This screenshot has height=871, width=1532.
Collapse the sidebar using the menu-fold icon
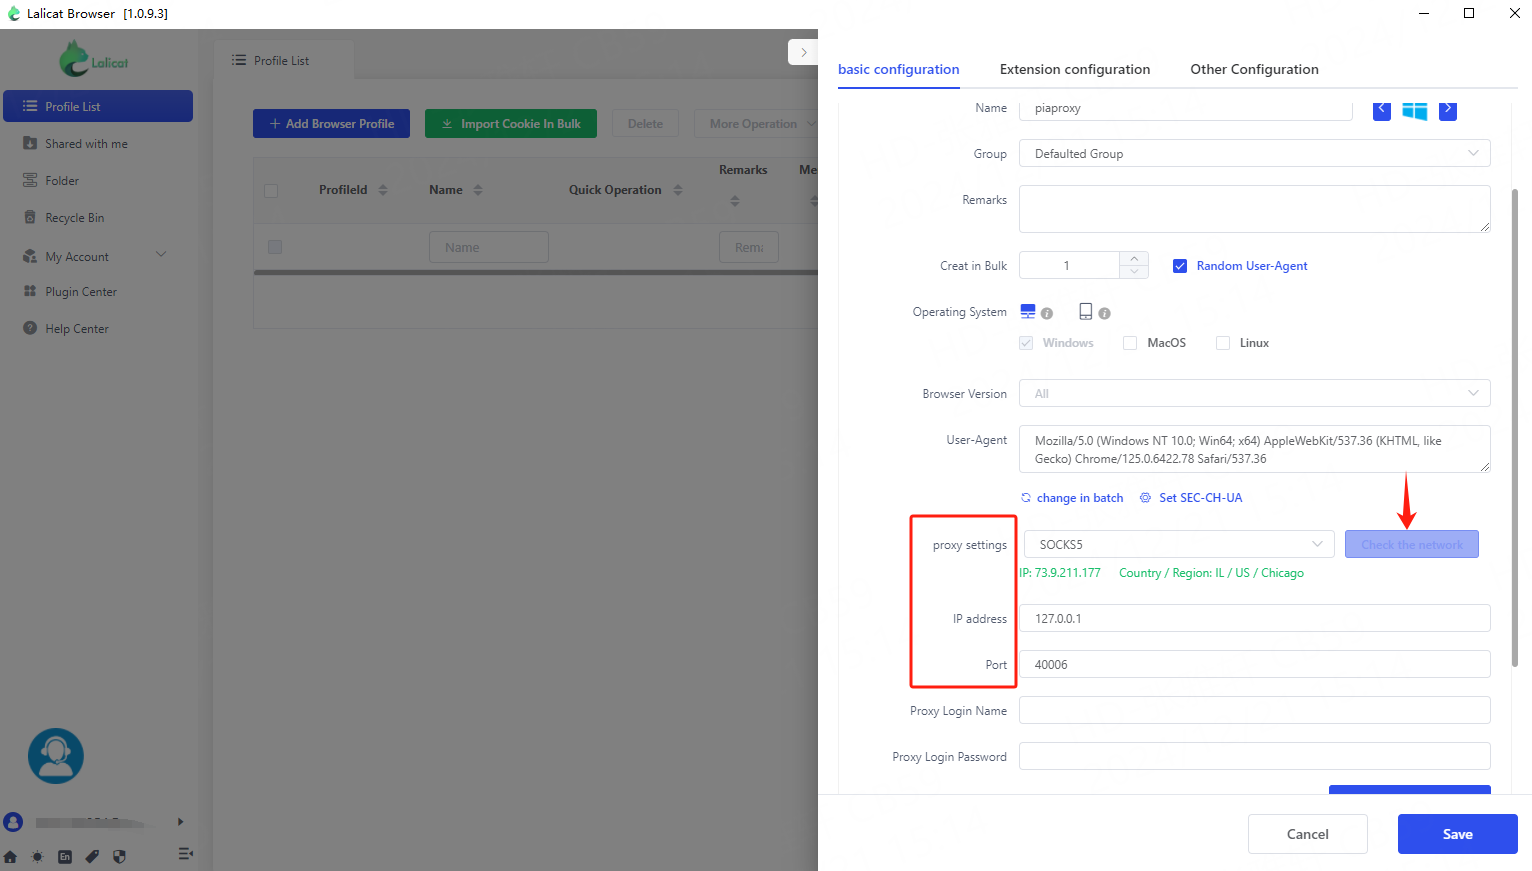click(x=185, y=854)
